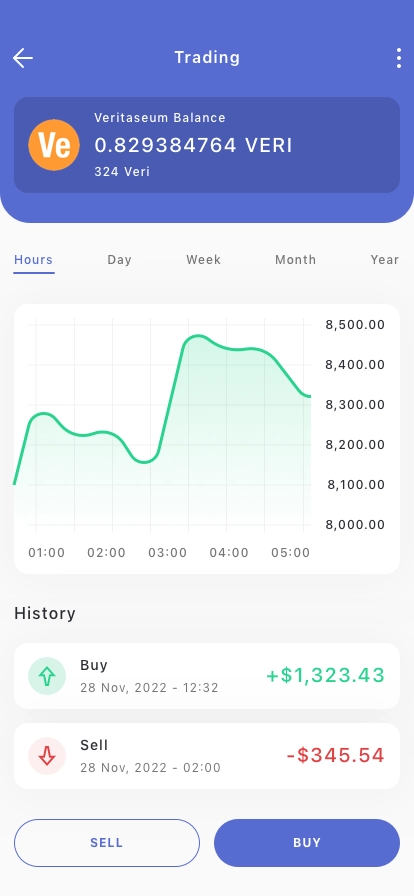The image size is (414, 896).
Task: Select the 01:00 label on the chart axis
Action: tap(47, 553)
